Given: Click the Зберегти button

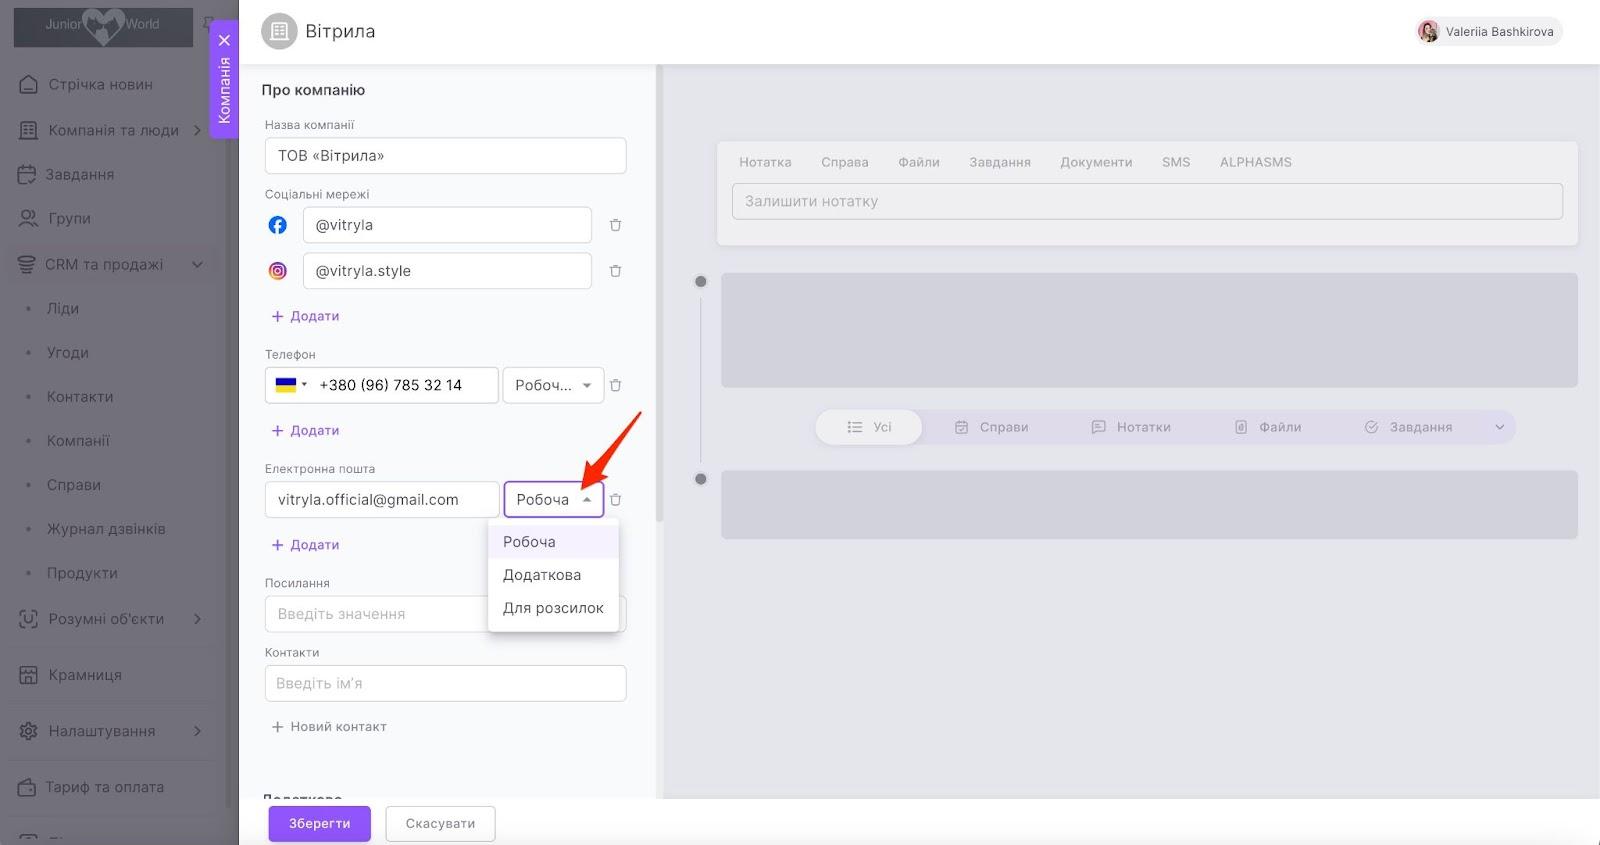Looking at the screenshot, I should point(319,824).
